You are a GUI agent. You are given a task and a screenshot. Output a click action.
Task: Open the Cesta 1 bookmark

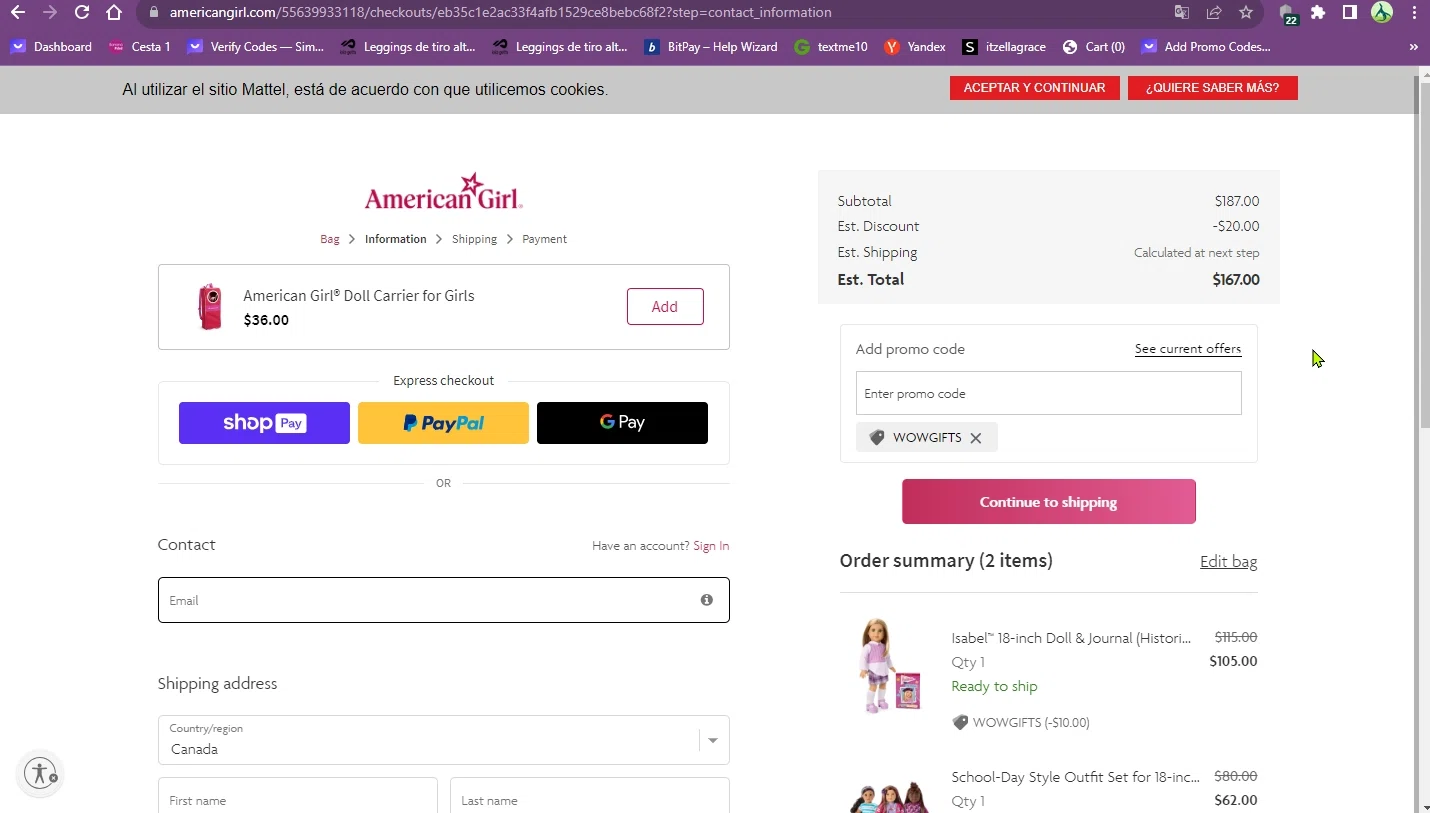point(139,47)
